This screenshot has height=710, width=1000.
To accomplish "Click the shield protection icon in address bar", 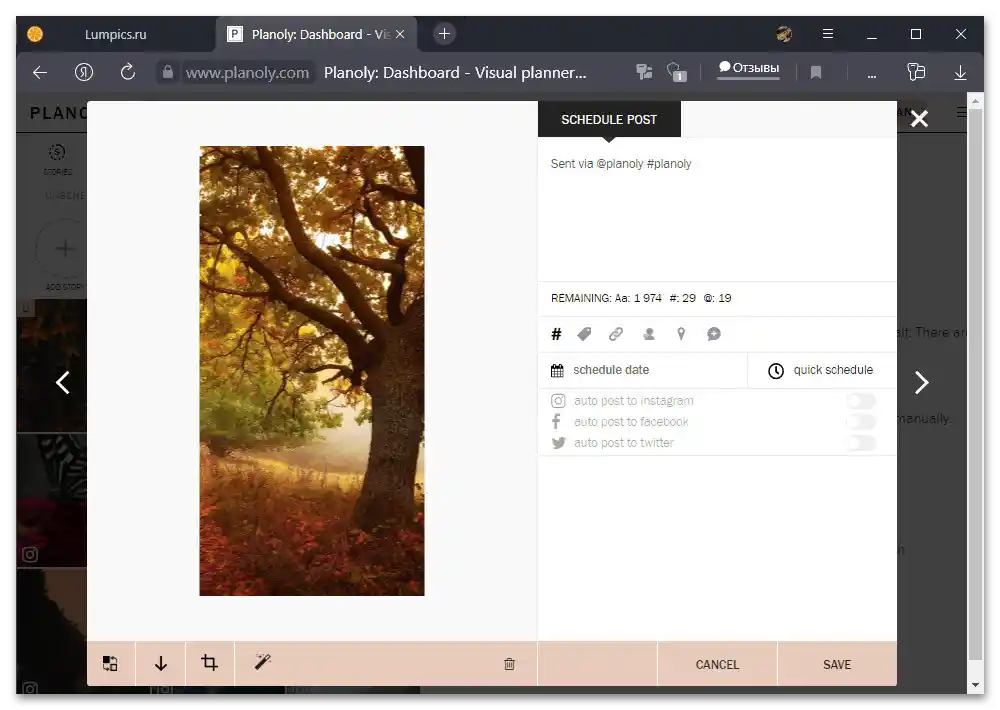I will click(675, 71).
